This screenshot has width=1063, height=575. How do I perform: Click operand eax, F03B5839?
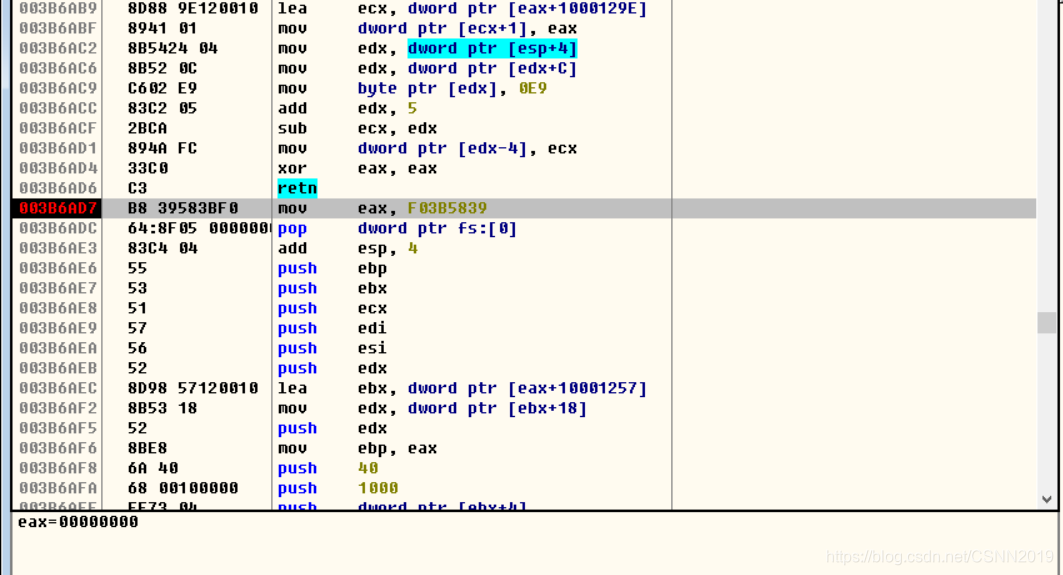click(x=422, y=208)
